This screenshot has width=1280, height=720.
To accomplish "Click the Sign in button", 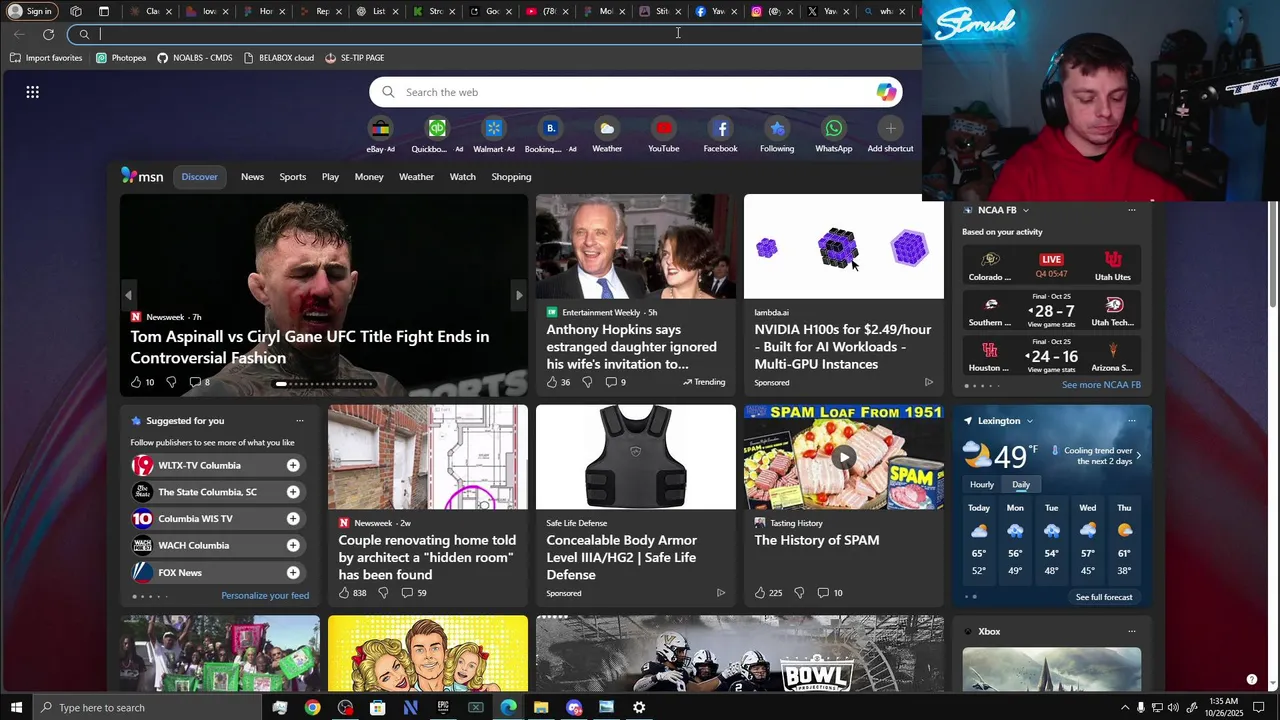I will tap(30, 11).
